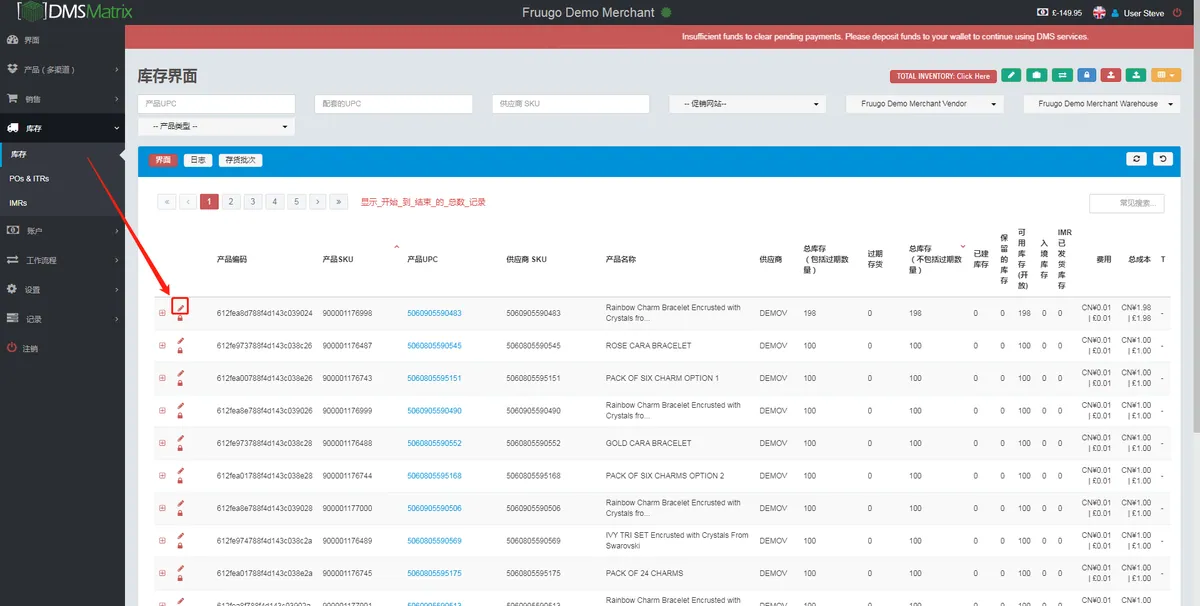Open UPC link 5060905590483
This screenshot has height=606, width=1200.
click(434, 313)
